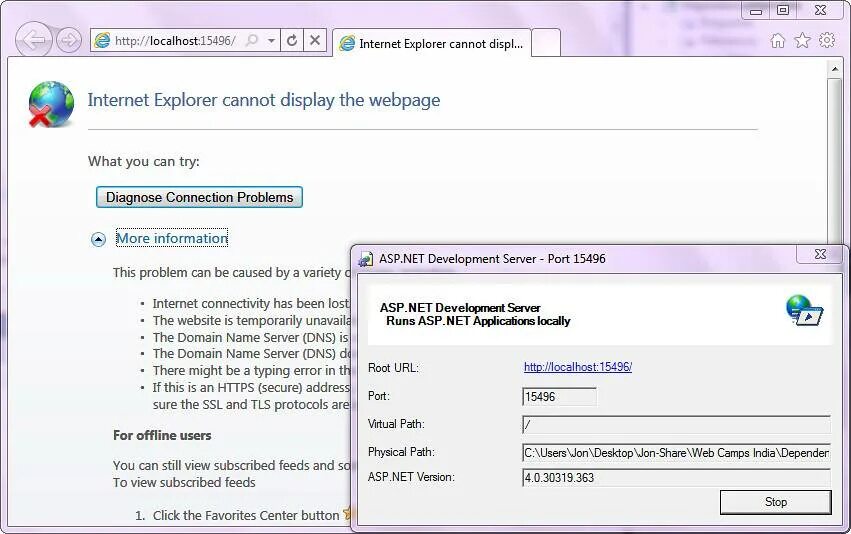The height and width of the screenshot is (534, 851).
Task: Click the search magnifier in the address bar
Action: (252, 40)
